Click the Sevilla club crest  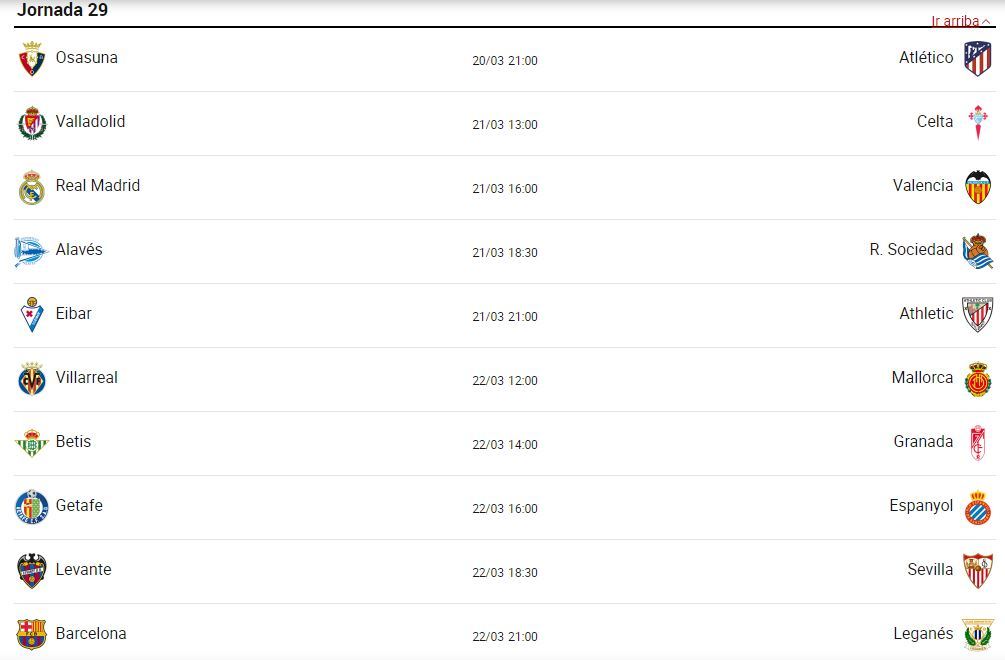click(x=977, y=570)
